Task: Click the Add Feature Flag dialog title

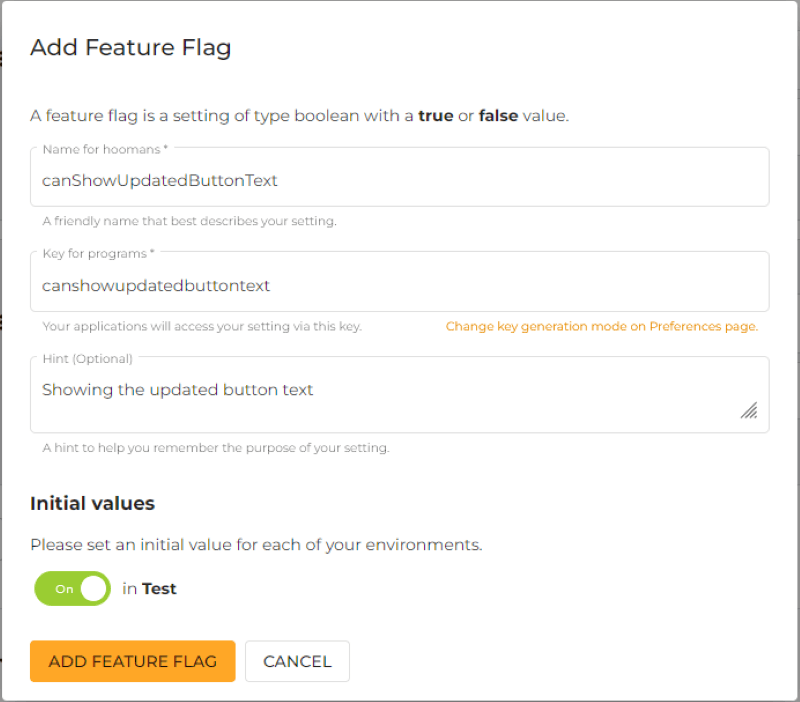Action: point(130,47)
